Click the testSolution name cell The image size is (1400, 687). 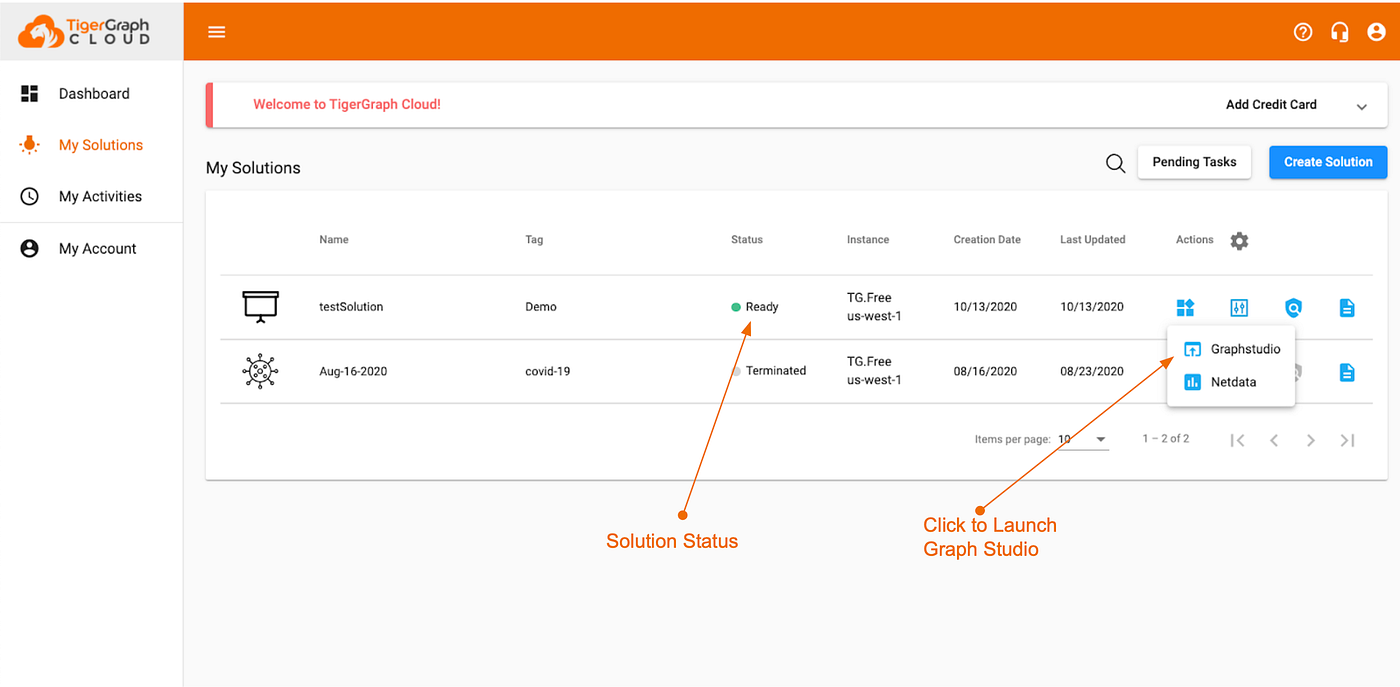[x=351, y=307]
